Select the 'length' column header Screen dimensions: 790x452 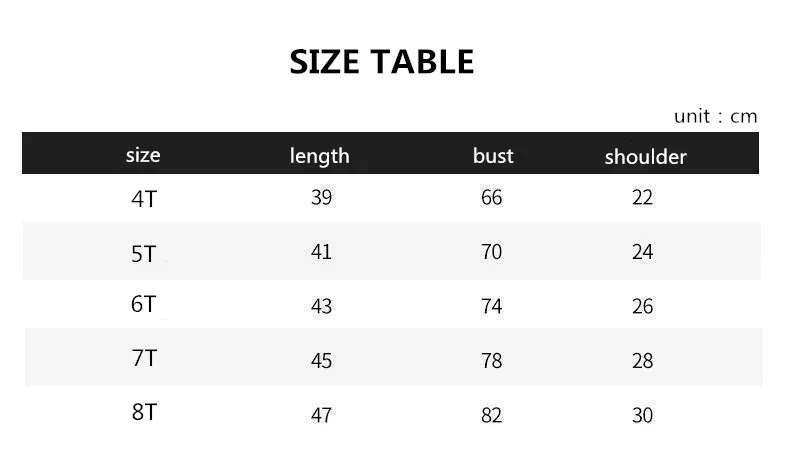[x=320, y=155]
